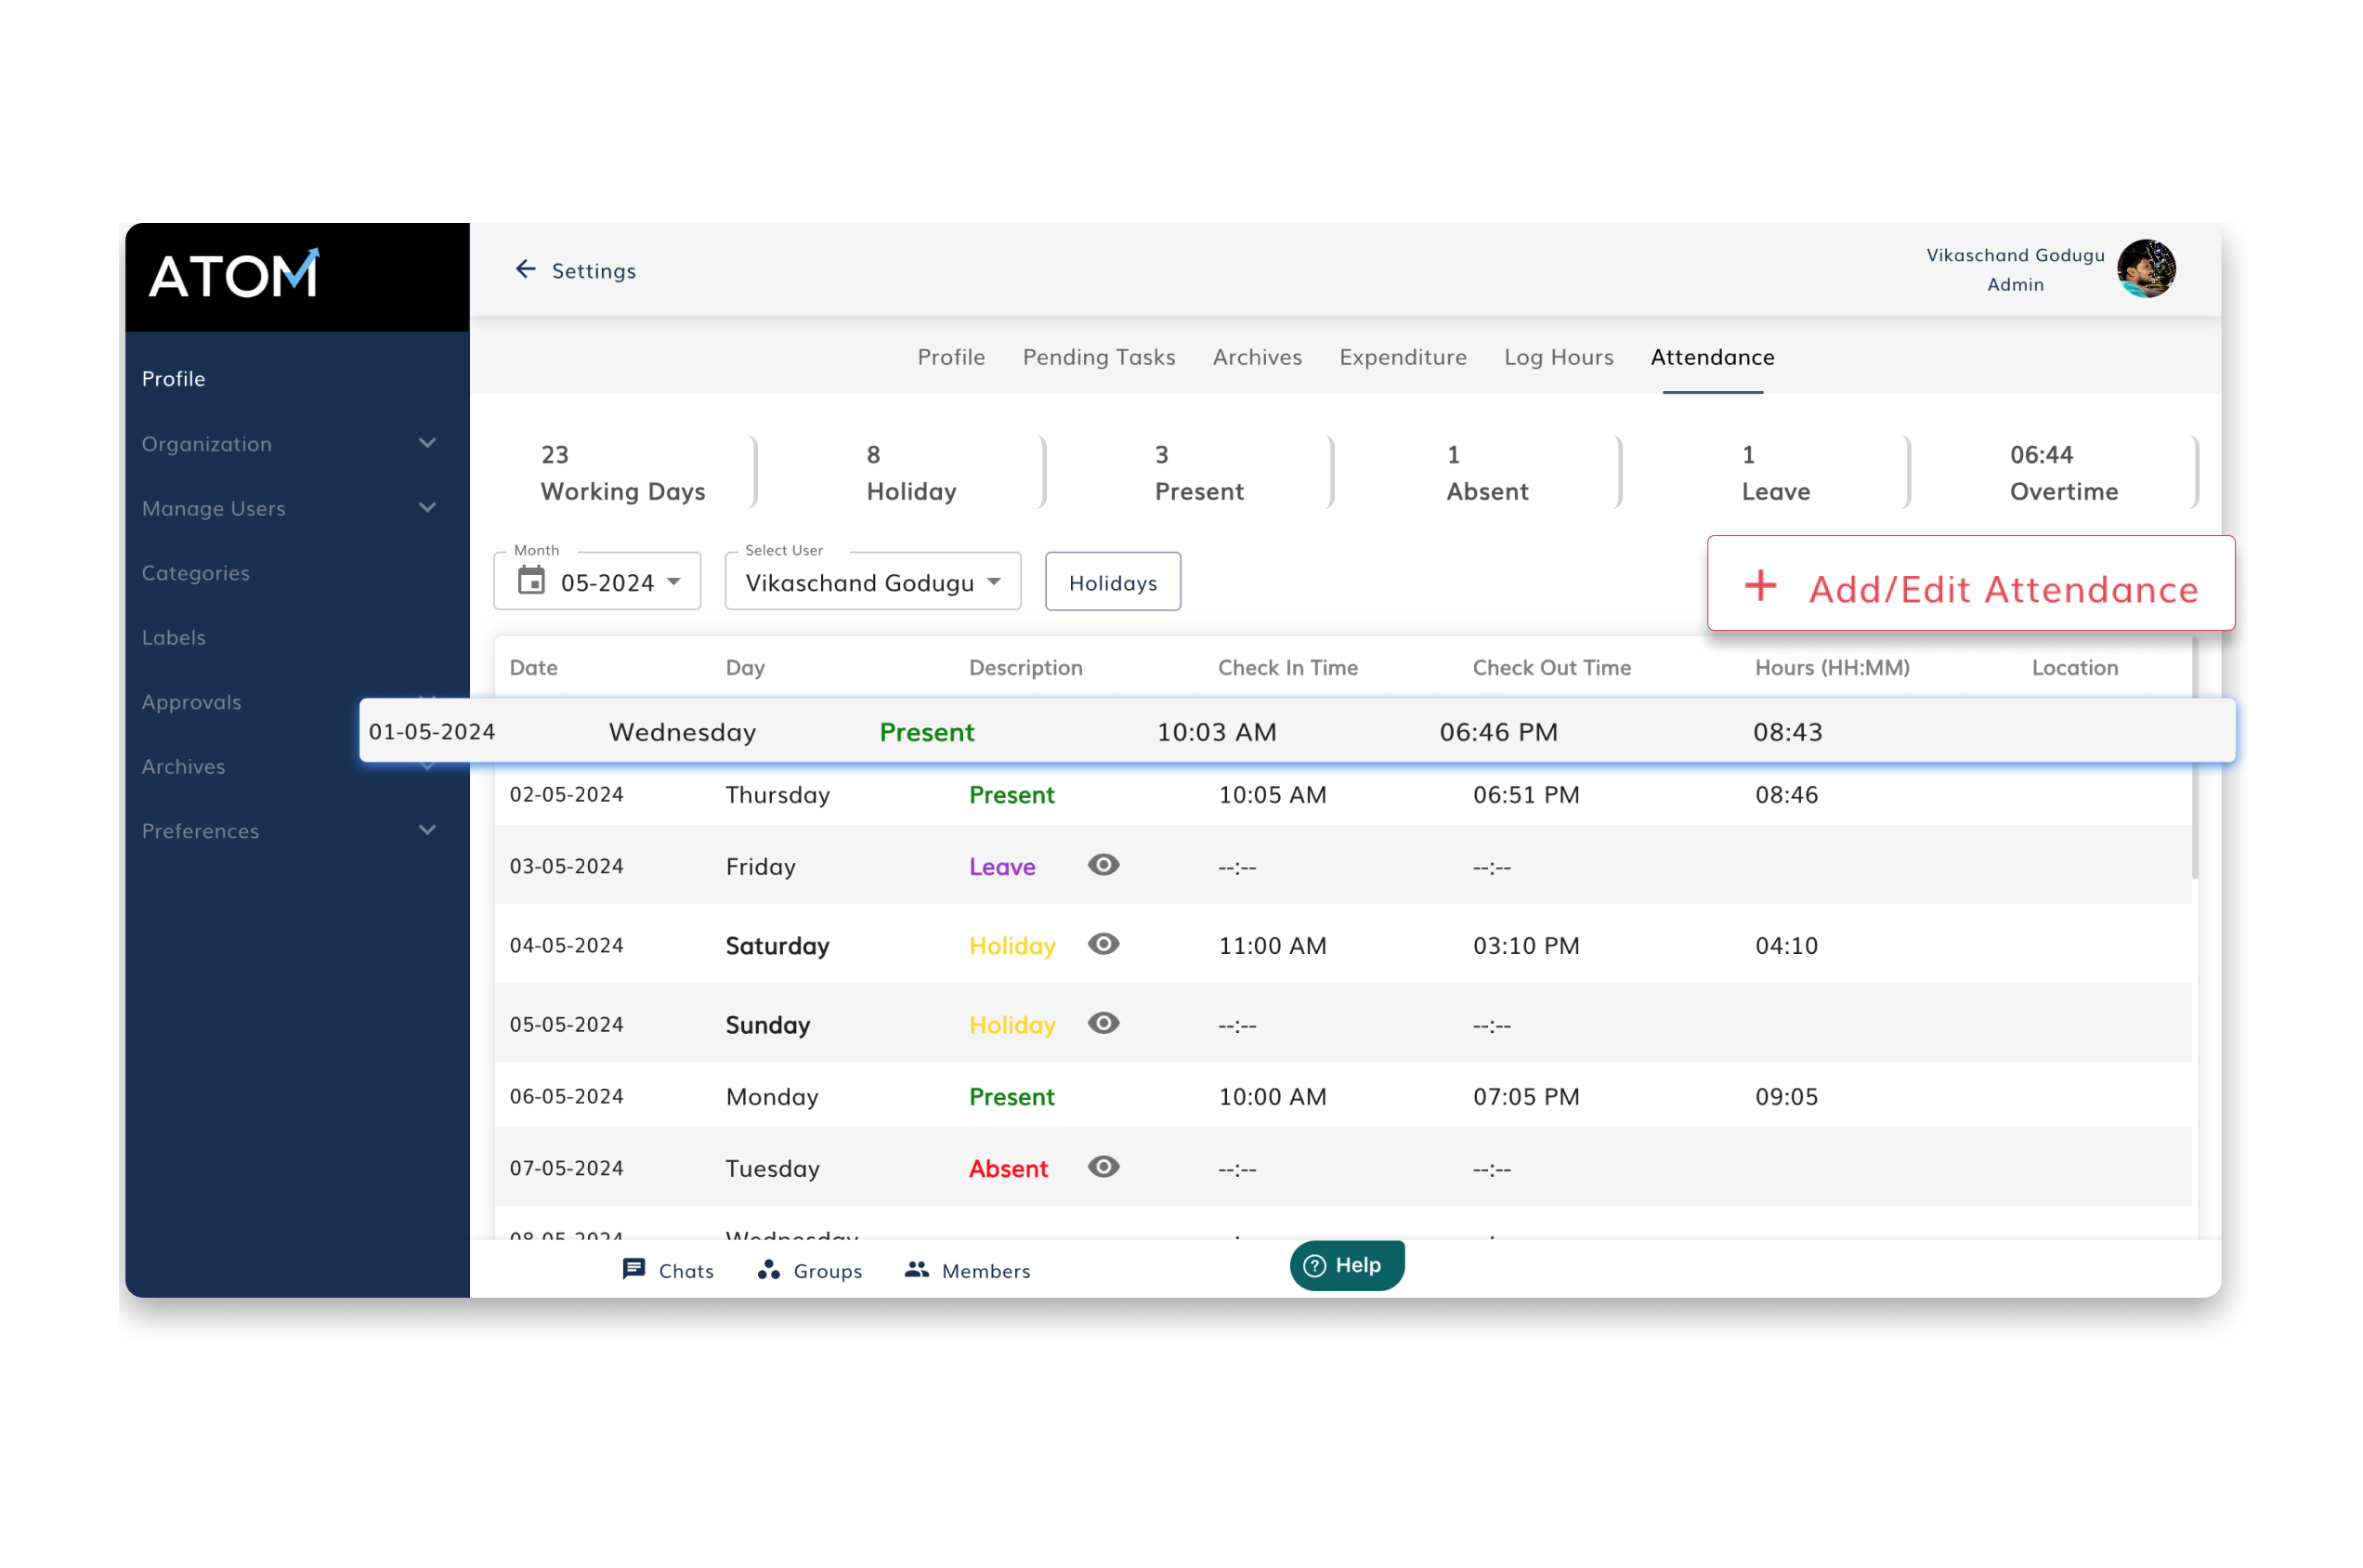Image resolution: width=2363 pixels, height=1568 pixels.
Task: Click the purple Leave status text
Action: click(1002, 866)
